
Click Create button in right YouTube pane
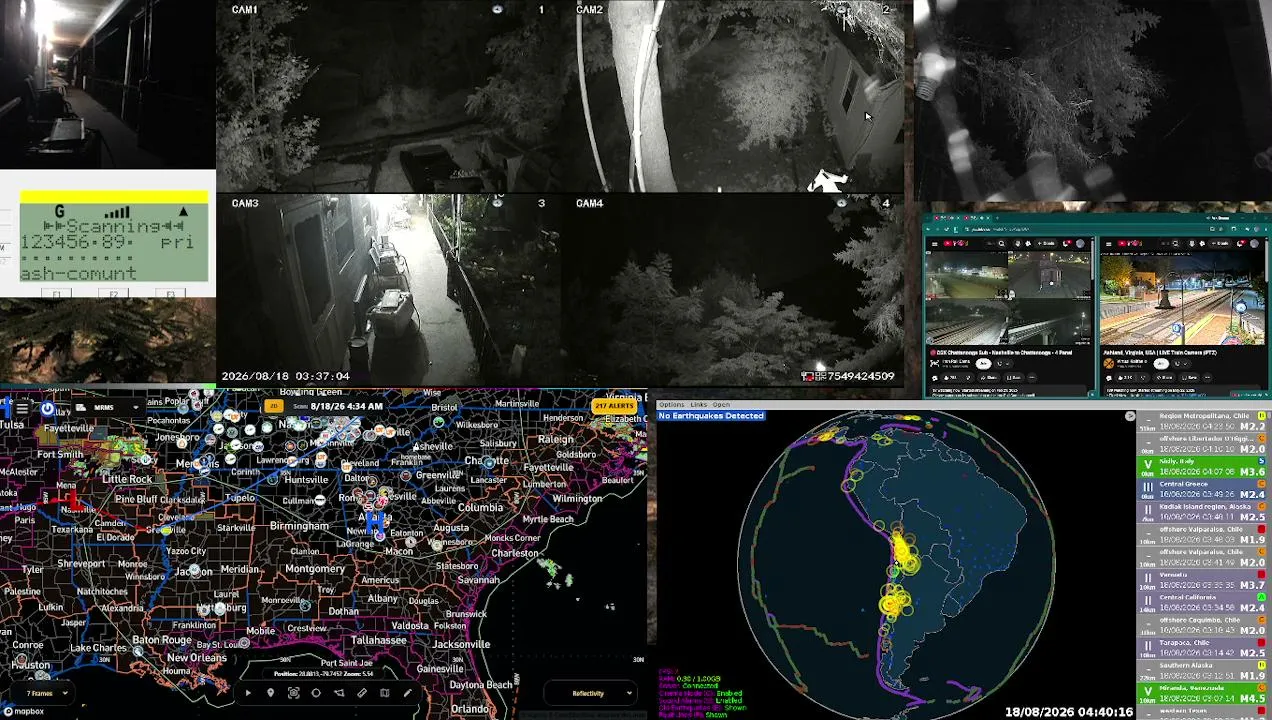coord(1220,244)
